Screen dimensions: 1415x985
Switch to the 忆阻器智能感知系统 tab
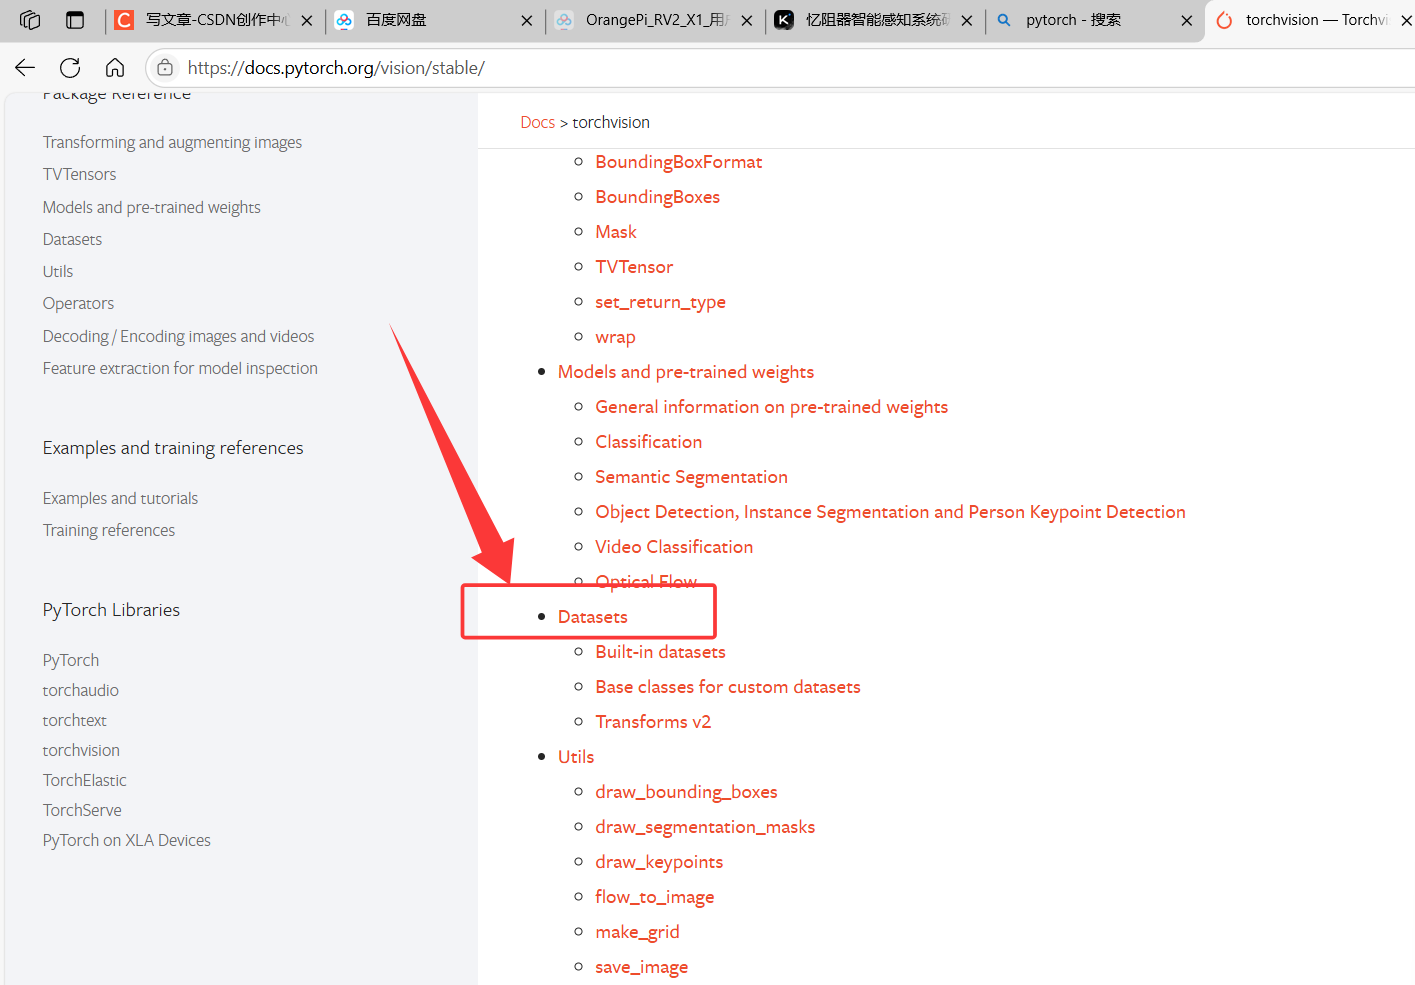(x=875, y=20)
